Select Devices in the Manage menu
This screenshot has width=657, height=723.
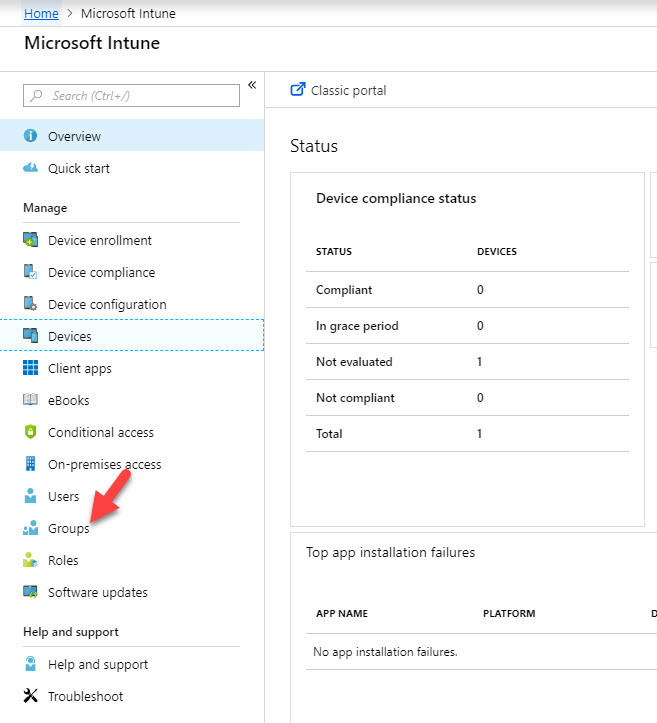pyautogui.click(x=70, y=337)
